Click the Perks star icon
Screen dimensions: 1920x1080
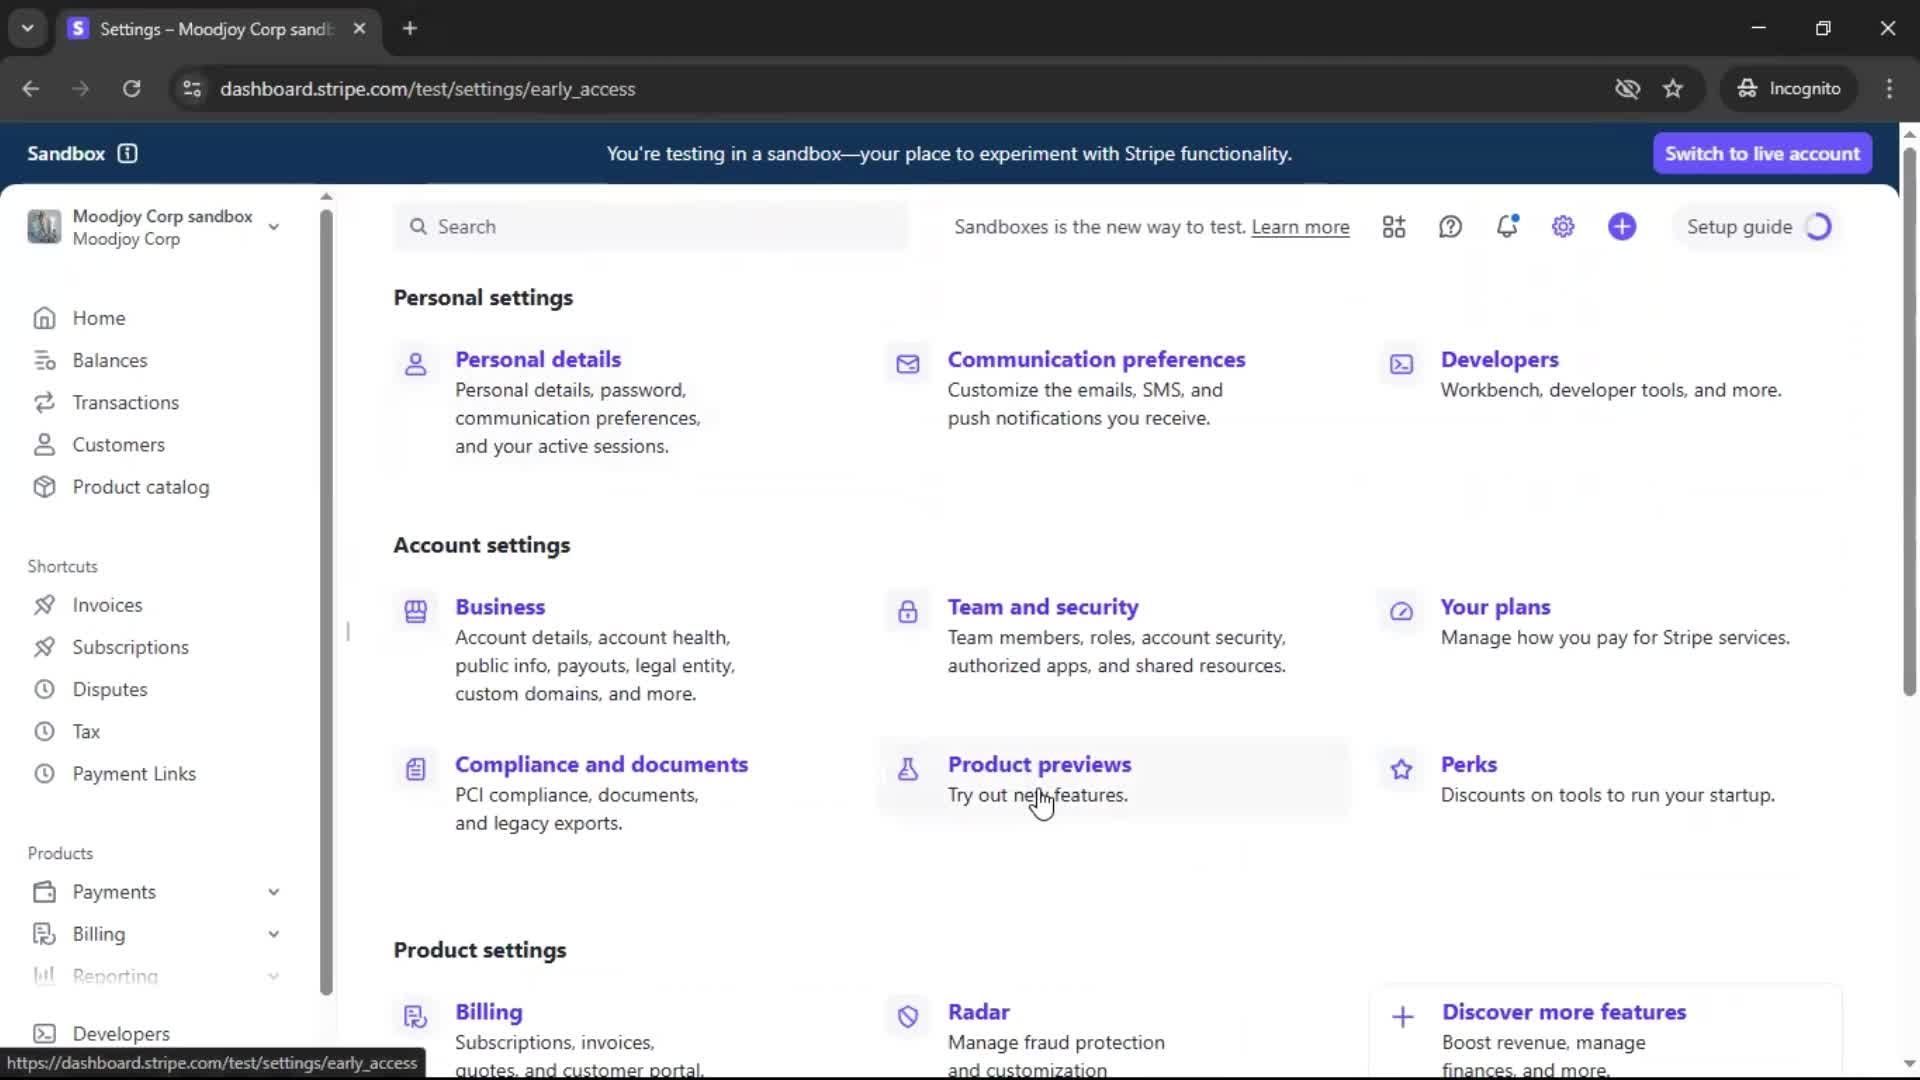point(1401,769)
